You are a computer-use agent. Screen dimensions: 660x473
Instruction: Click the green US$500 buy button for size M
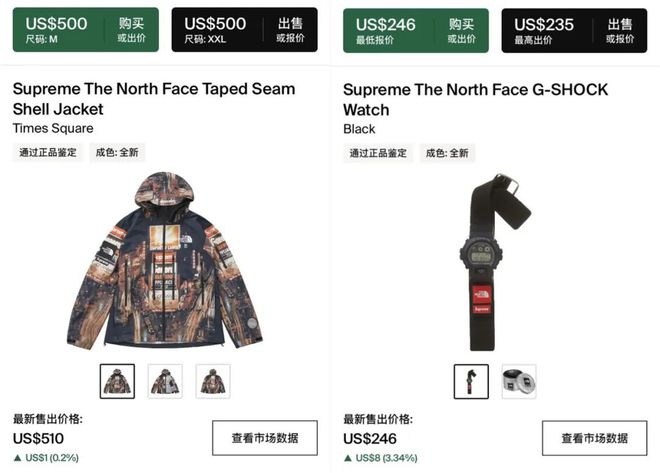(x=86, y=30)
